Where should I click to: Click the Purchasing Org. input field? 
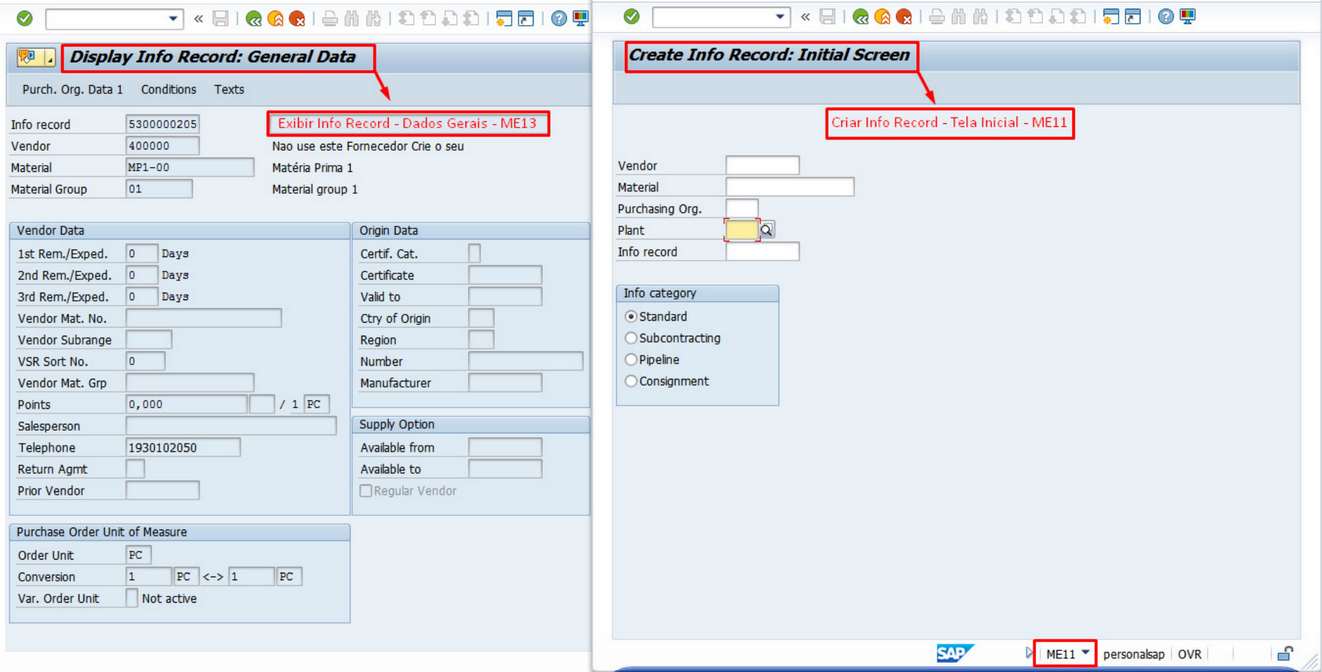point(742,209)
